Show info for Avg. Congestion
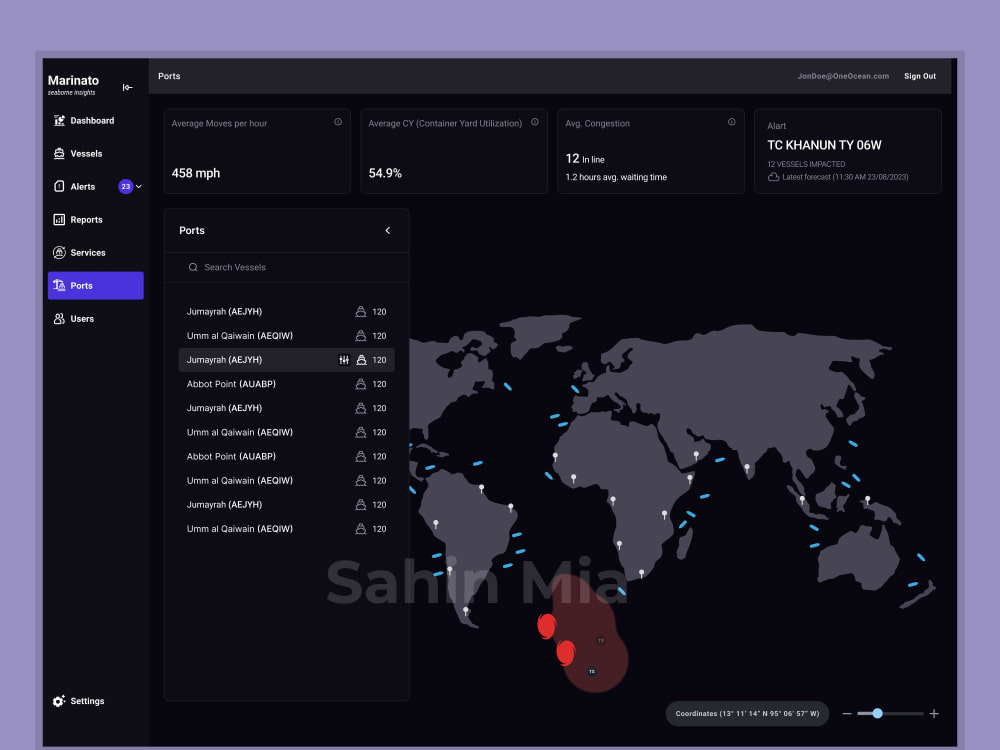Viewport: 1000px width, 750px height. [x=732, y=122]
